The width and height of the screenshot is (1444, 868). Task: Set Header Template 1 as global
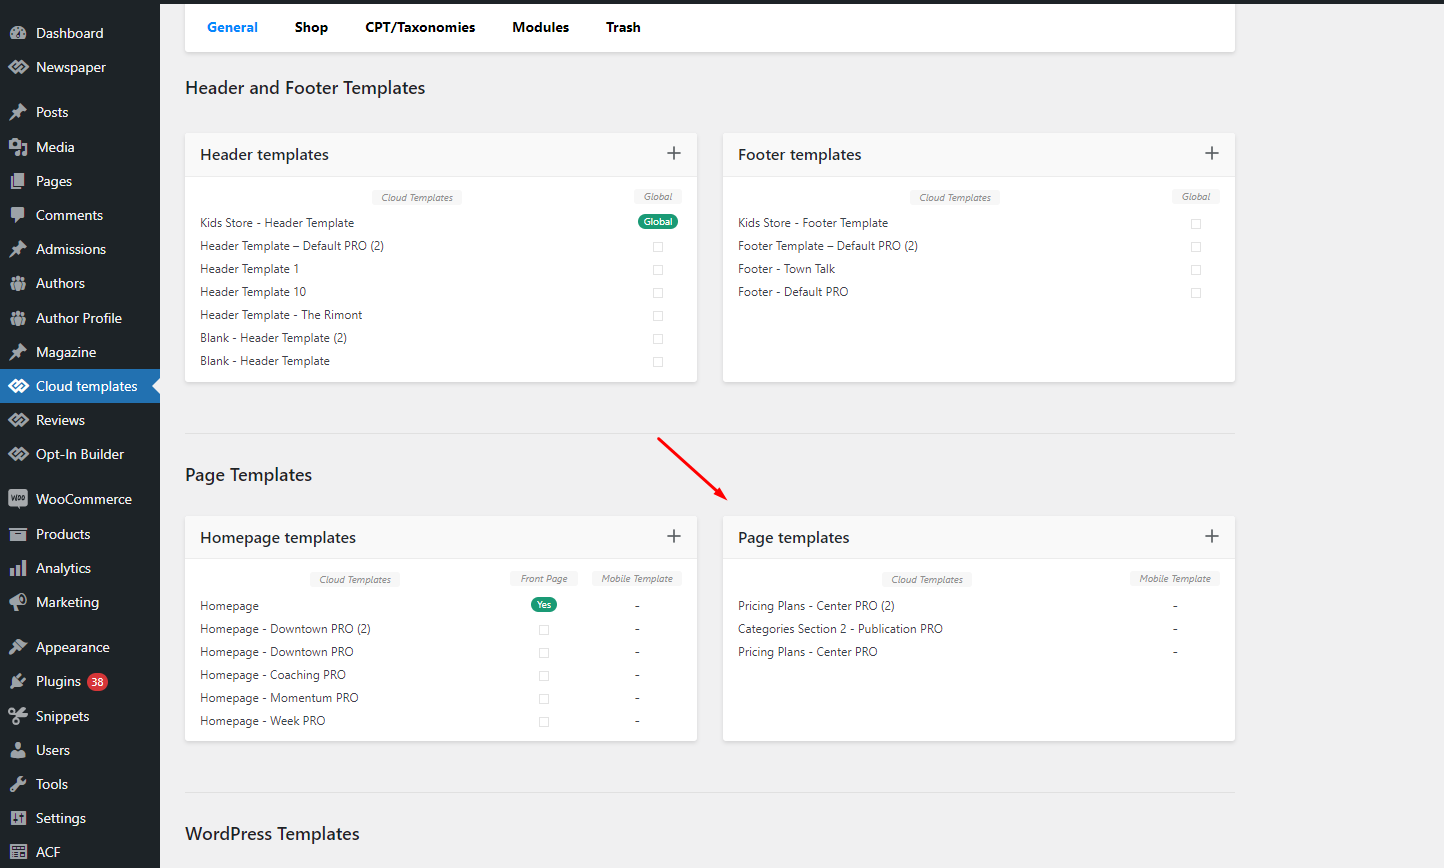pyautogui.click(x=658, y=269)
